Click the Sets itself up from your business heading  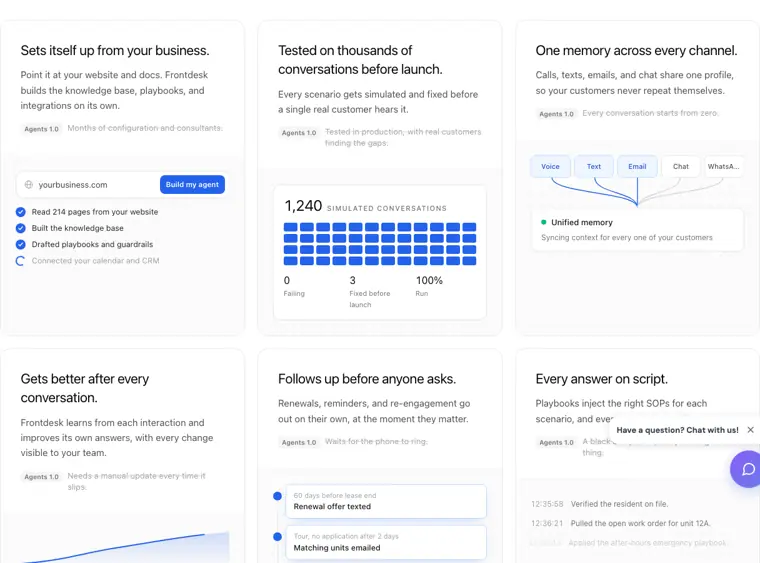tap(115, 50)
